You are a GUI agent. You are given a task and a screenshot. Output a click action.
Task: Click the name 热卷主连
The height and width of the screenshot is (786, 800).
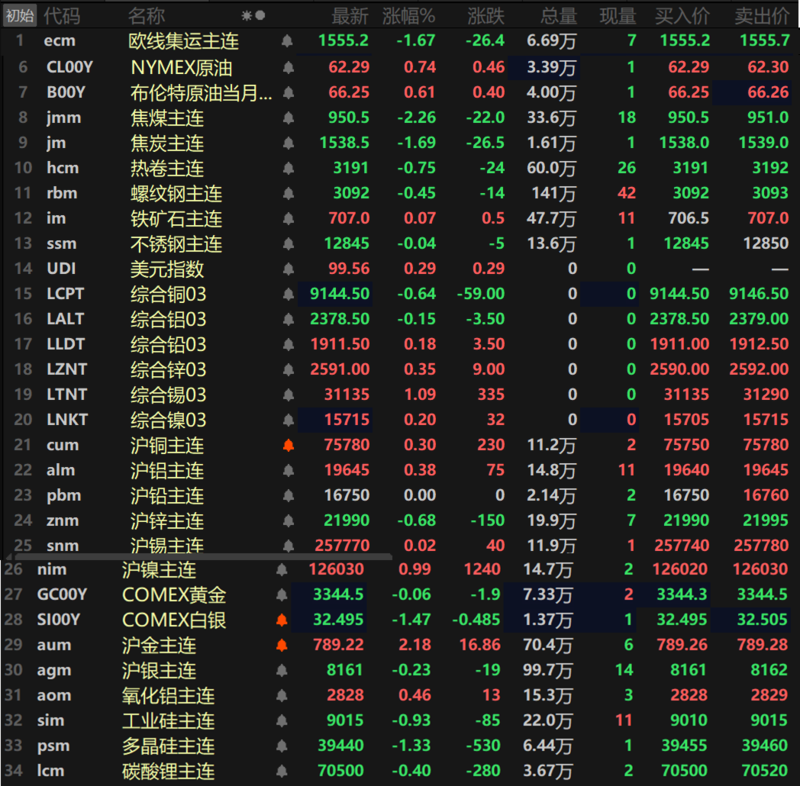(167, 168)
